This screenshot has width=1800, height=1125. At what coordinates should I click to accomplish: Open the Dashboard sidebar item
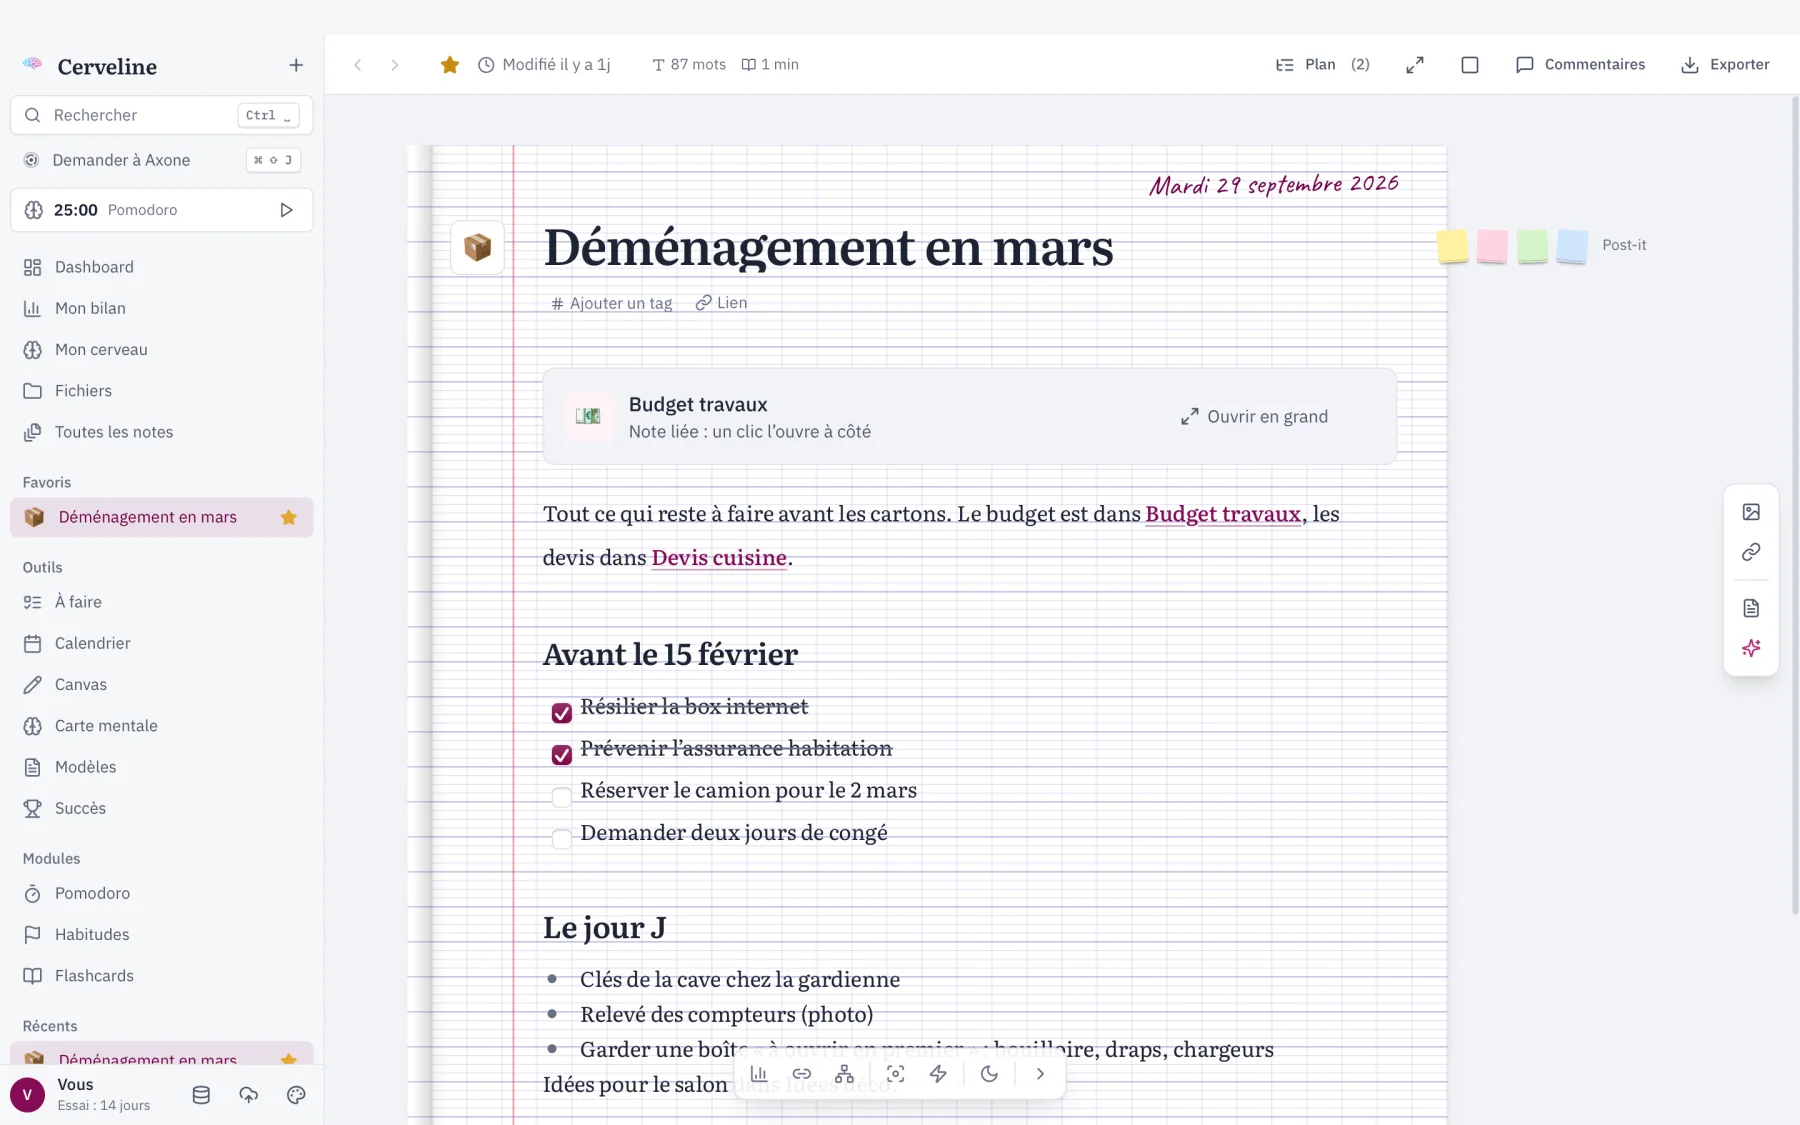tap(162, 267)
